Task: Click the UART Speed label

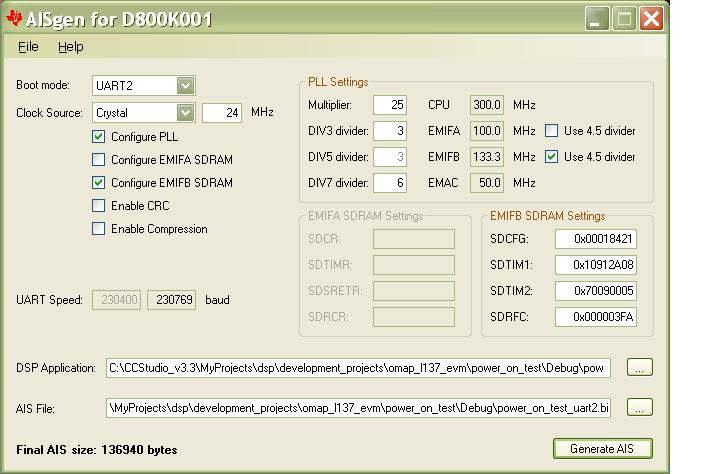Action: 49,300
